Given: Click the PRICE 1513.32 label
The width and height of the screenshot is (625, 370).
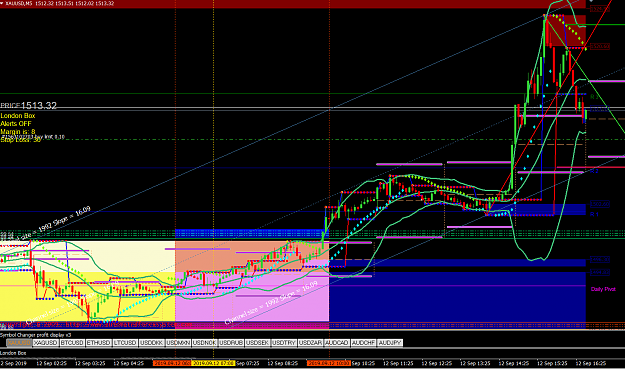Looking at the screenshot, I should point(28,105).
